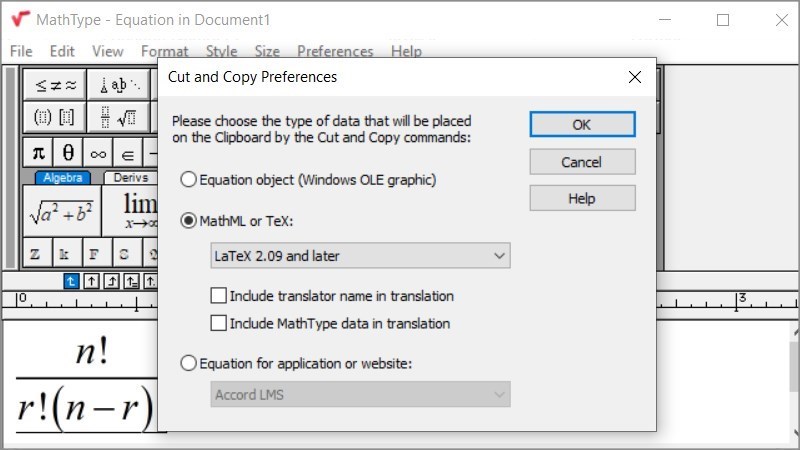Select the decimal tab stop button
Image resolution: width=800 pixels, height=450 pixels.
click(150, 281)
